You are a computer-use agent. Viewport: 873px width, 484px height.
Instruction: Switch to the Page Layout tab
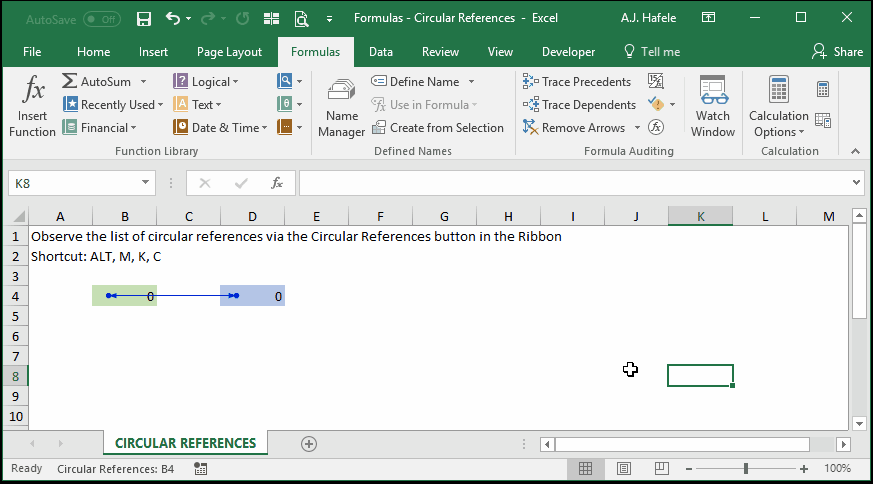coord(229,52)
